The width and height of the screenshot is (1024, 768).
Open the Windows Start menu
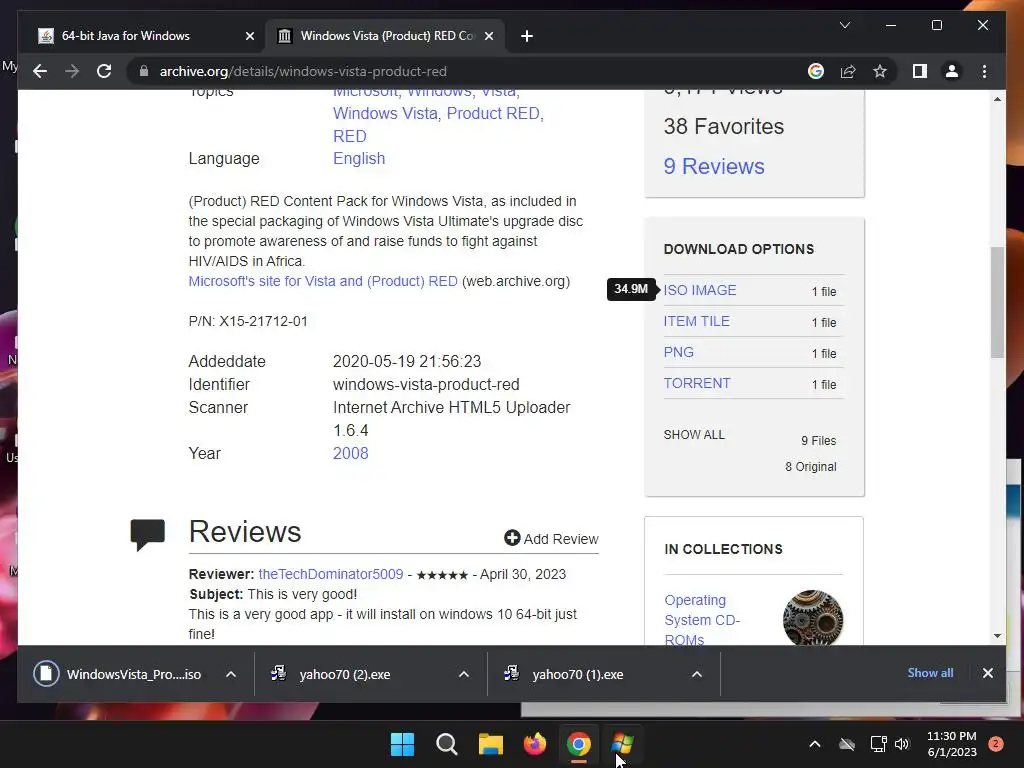click(x=402, y=744)
